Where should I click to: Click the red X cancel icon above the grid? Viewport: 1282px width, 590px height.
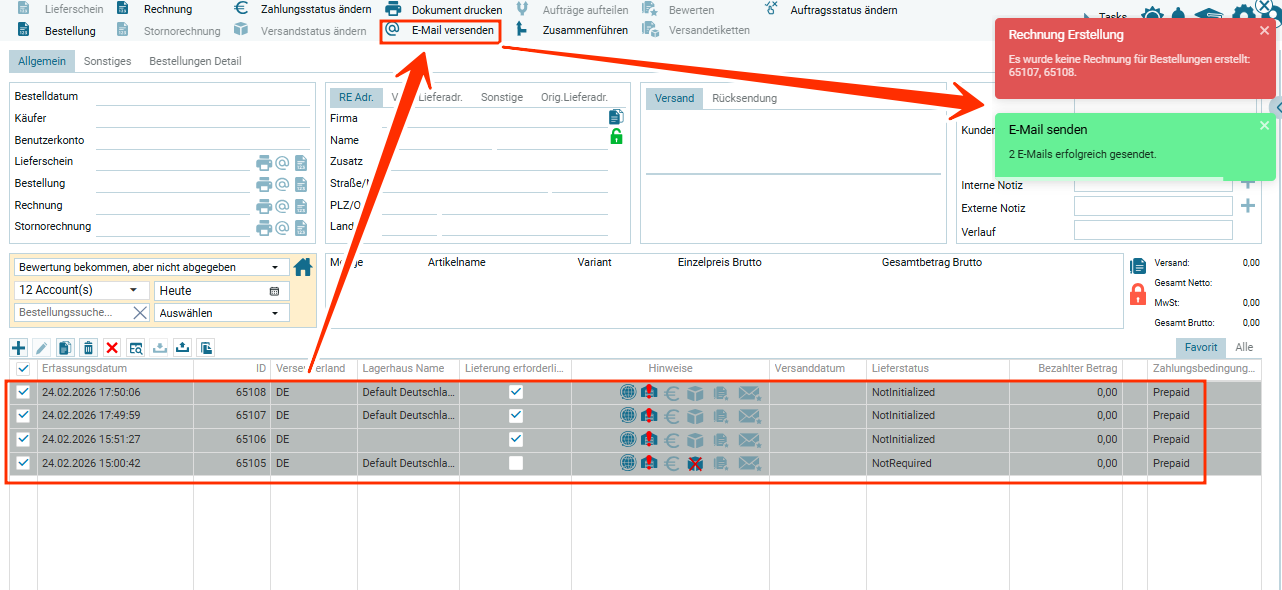[112, 348]
